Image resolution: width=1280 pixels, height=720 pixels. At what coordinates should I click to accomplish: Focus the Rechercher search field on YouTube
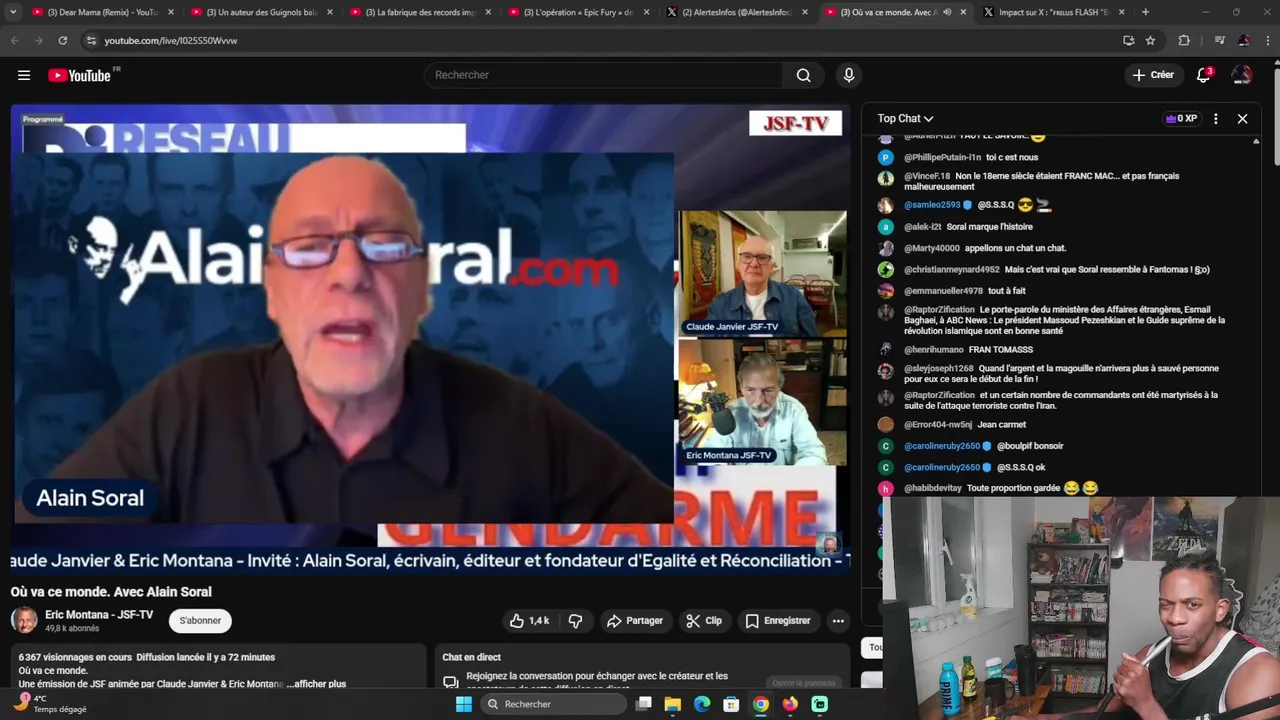coord(604,75)
